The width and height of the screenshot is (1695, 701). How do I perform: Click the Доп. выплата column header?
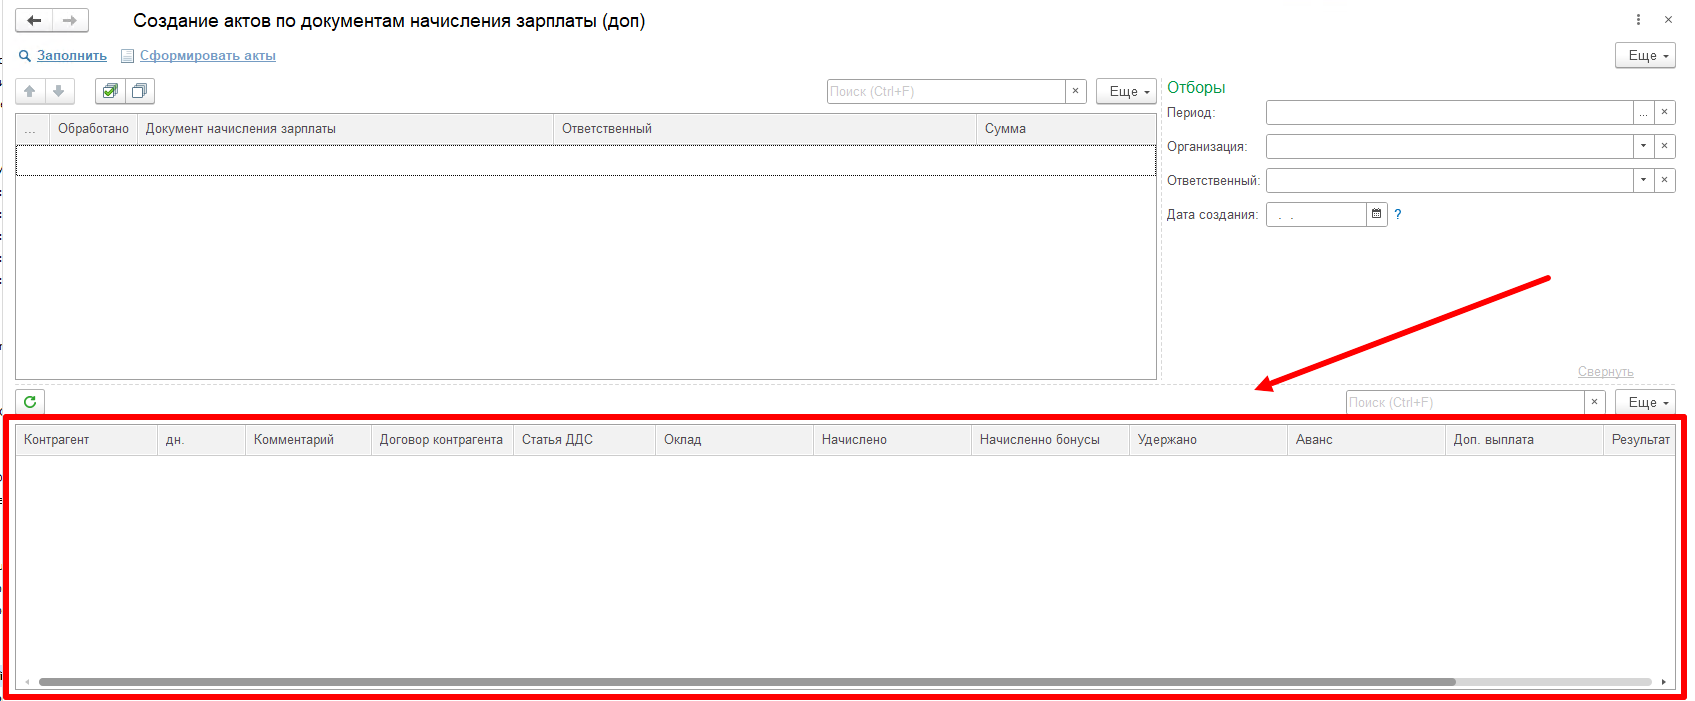click(x=1525, y=440)
